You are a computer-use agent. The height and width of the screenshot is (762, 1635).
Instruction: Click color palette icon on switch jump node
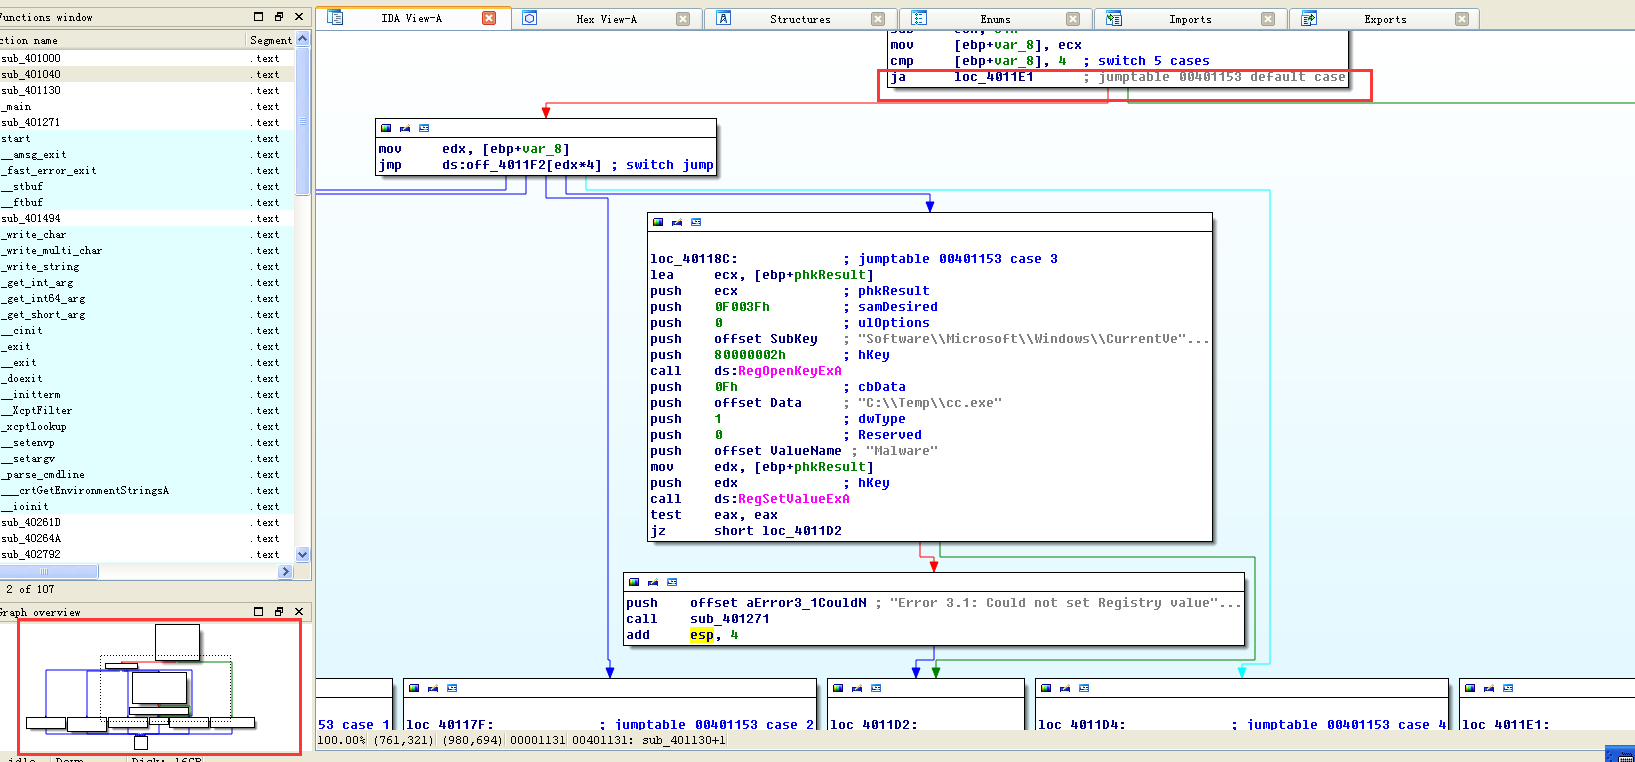tap(386, 128)
